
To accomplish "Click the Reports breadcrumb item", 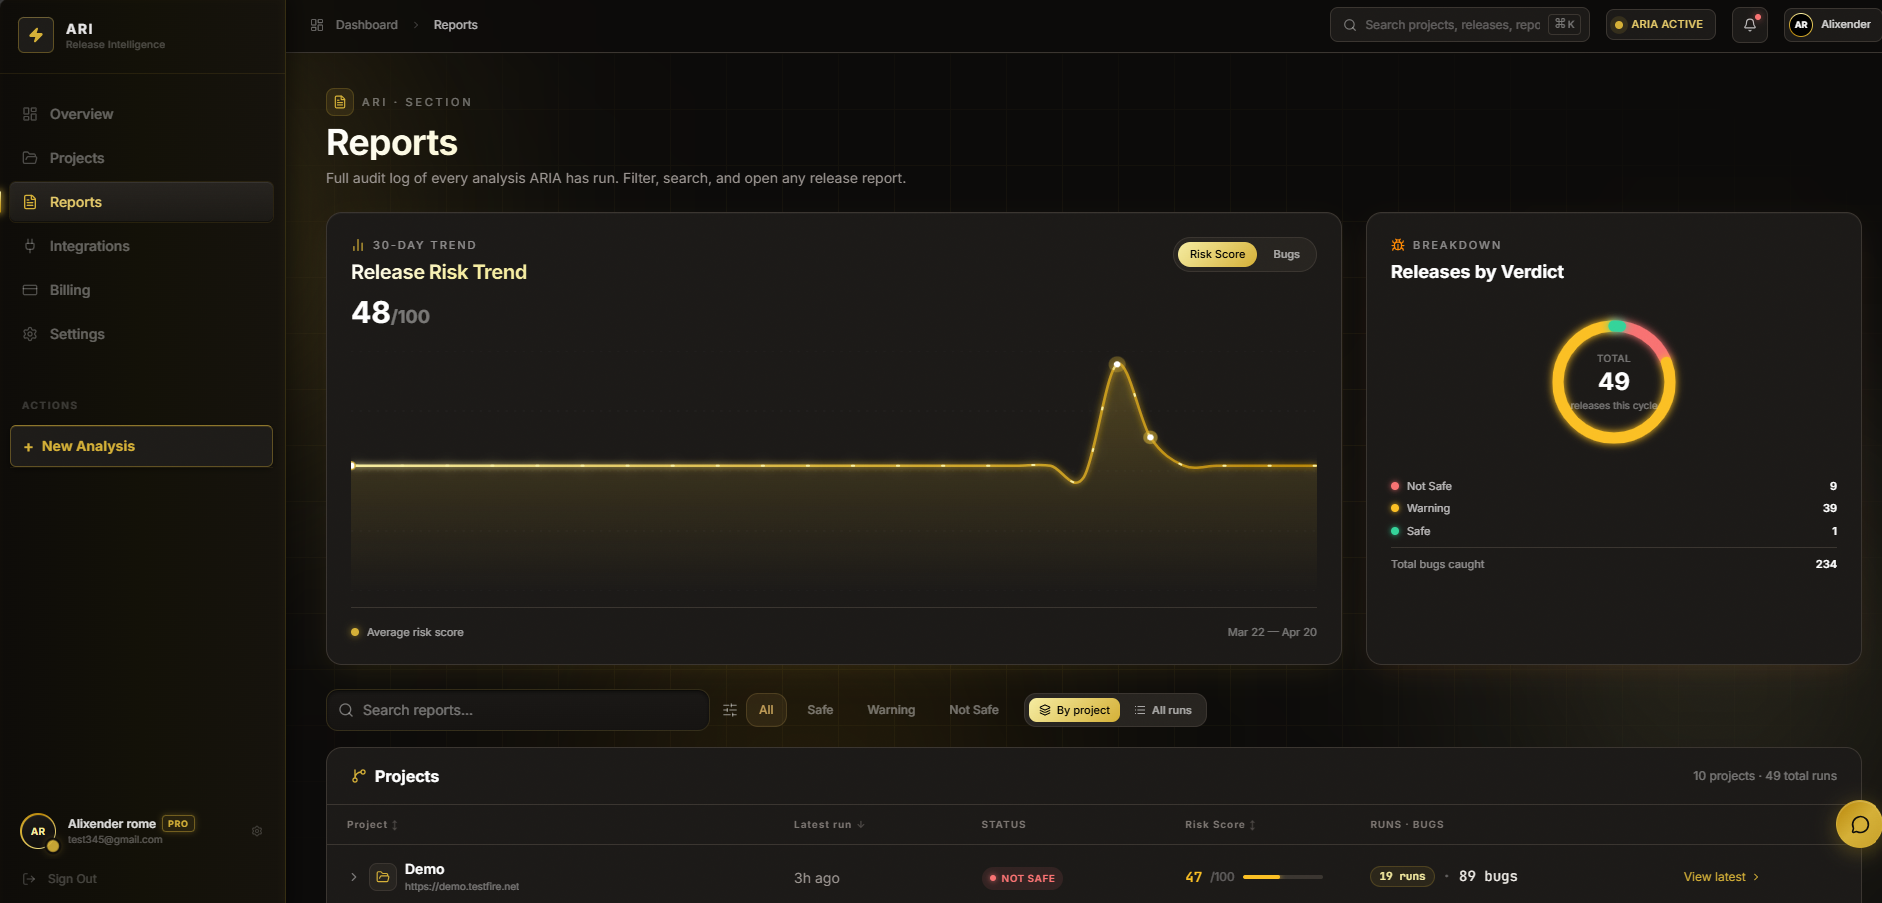I will click(x=455, y=25).
